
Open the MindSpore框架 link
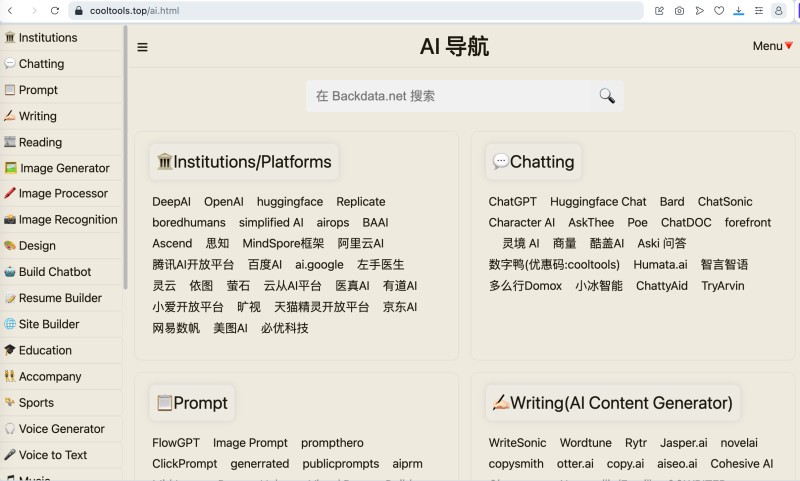tap(283, 243)
